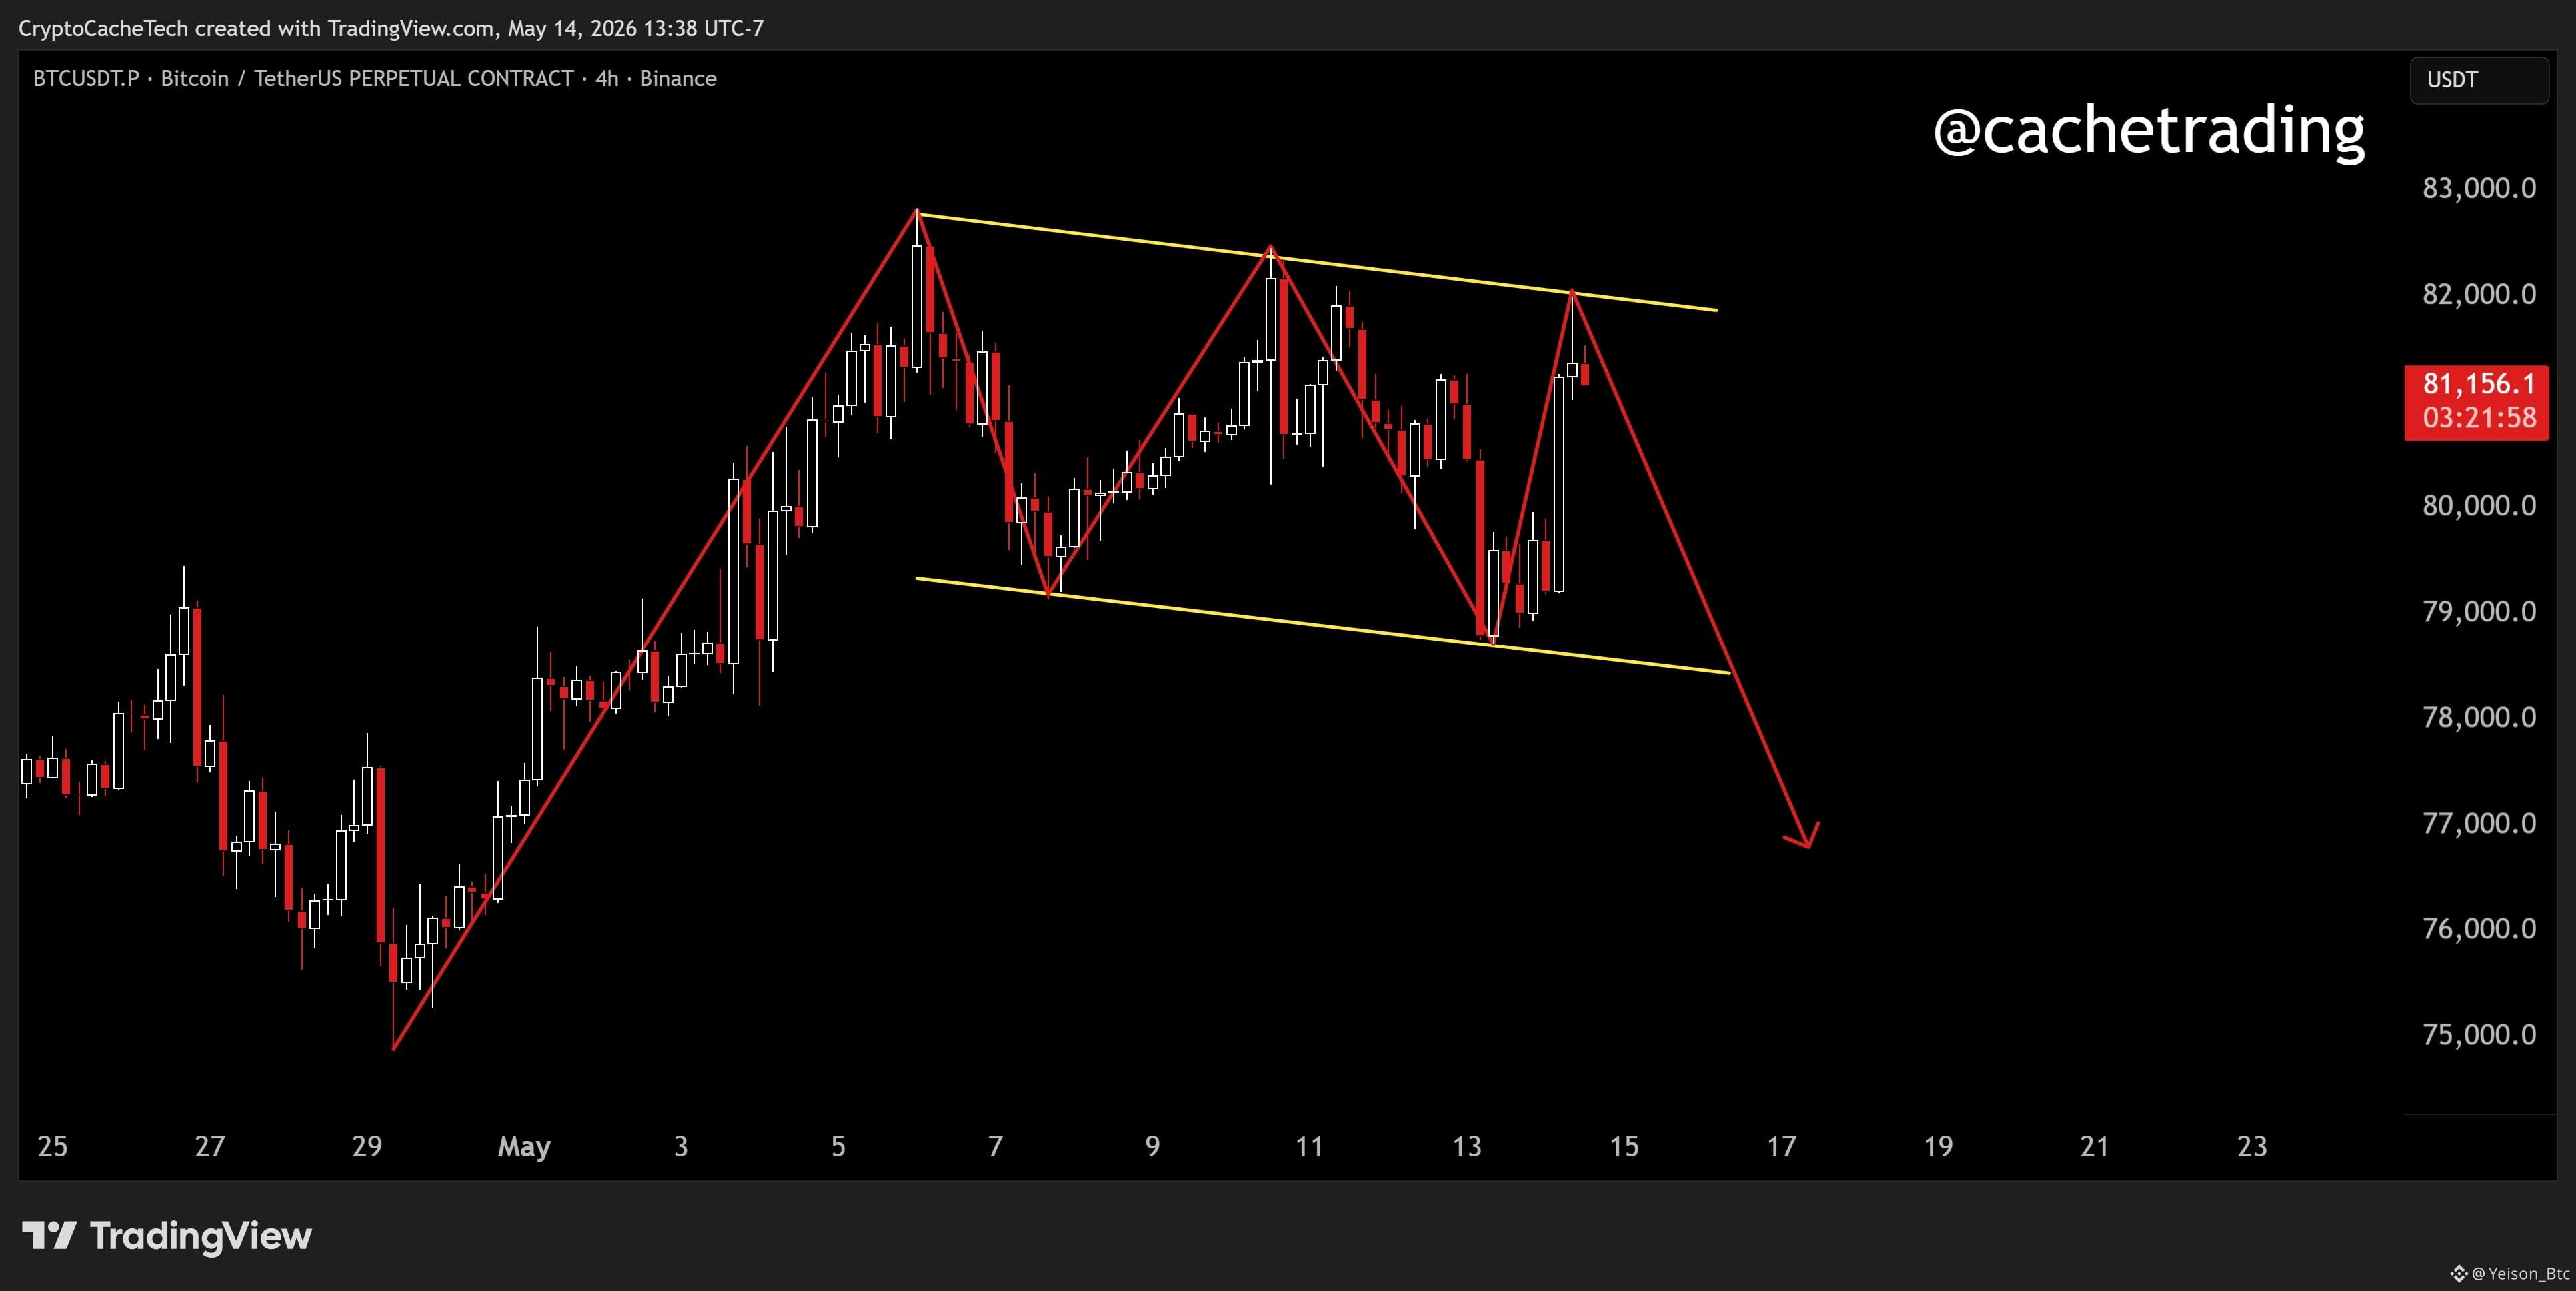Viewport: 2576px width, 1291px height.
Task: Click the 5 date label on time axis
Action: coord(838,1146)
